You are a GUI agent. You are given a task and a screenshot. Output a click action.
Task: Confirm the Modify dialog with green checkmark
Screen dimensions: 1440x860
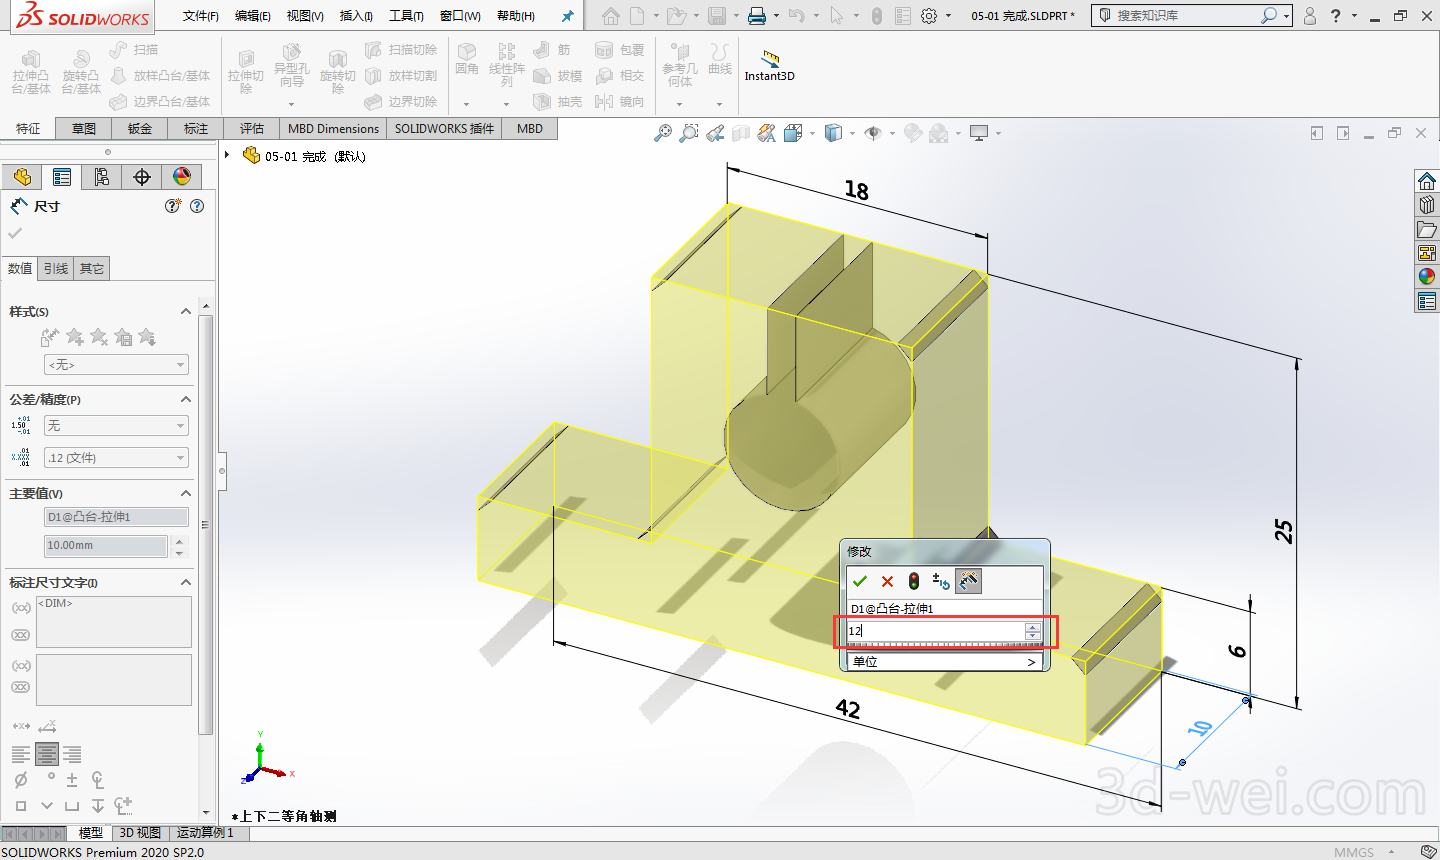[x=860, y=581]
